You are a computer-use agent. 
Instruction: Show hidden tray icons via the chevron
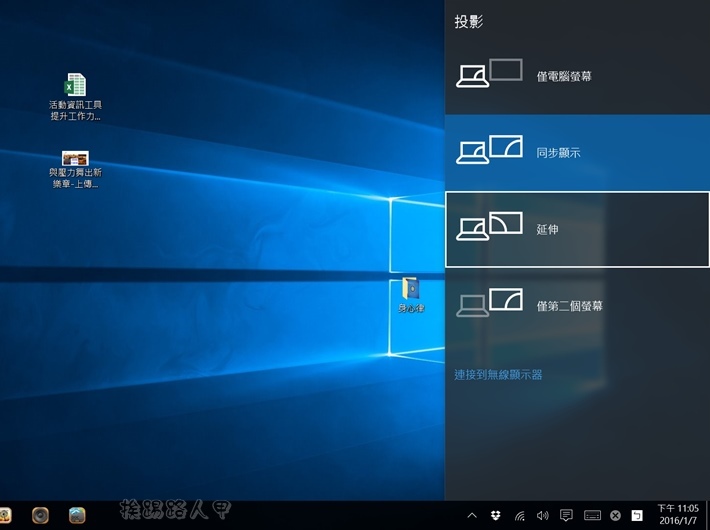(x=472, y=515)
